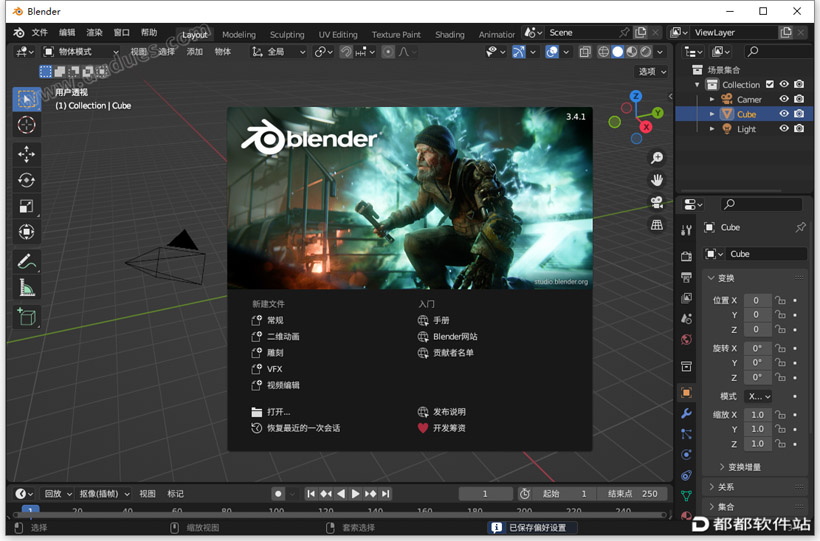Toggle render camera icon for Cube
This screenshot has height=541, width=820.
coord(799,114)
